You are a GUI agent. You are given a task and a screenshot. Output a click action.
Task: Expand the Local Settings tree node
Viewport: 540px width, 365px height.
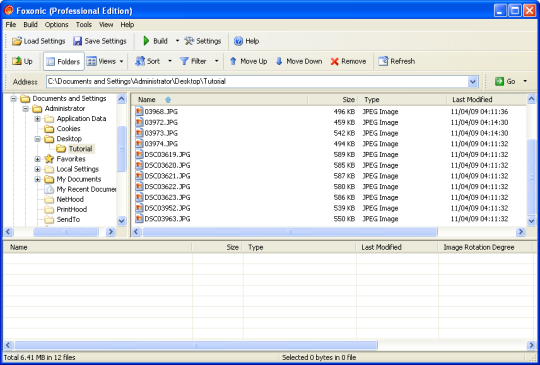click(38, 169)
